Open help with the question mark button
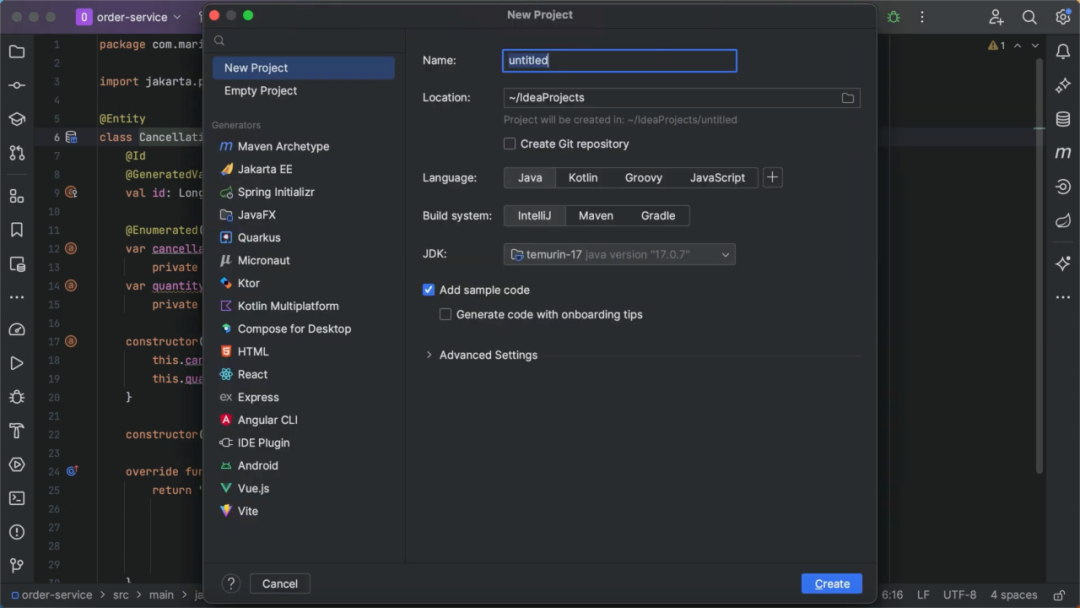 [231, 584]
